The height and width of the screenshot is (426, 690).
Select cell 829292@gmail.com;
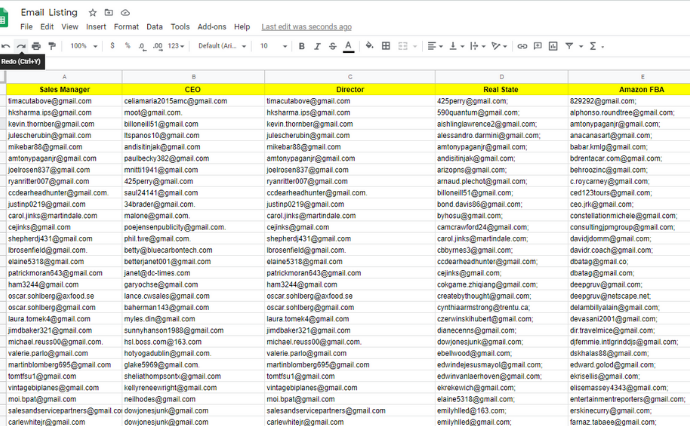tap(629, 101)
